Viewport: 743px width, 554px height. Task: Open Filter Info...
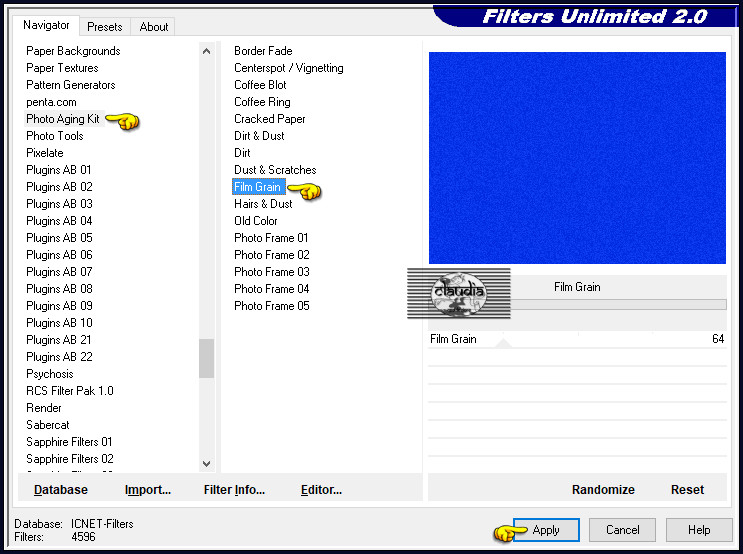click(234, 490)
